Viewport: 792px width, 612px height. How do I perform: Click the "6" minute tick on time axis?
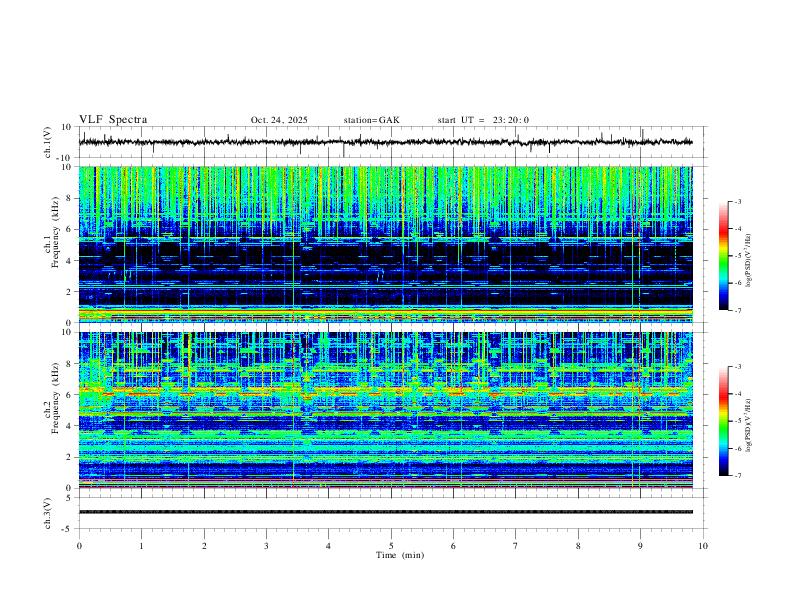453,546
